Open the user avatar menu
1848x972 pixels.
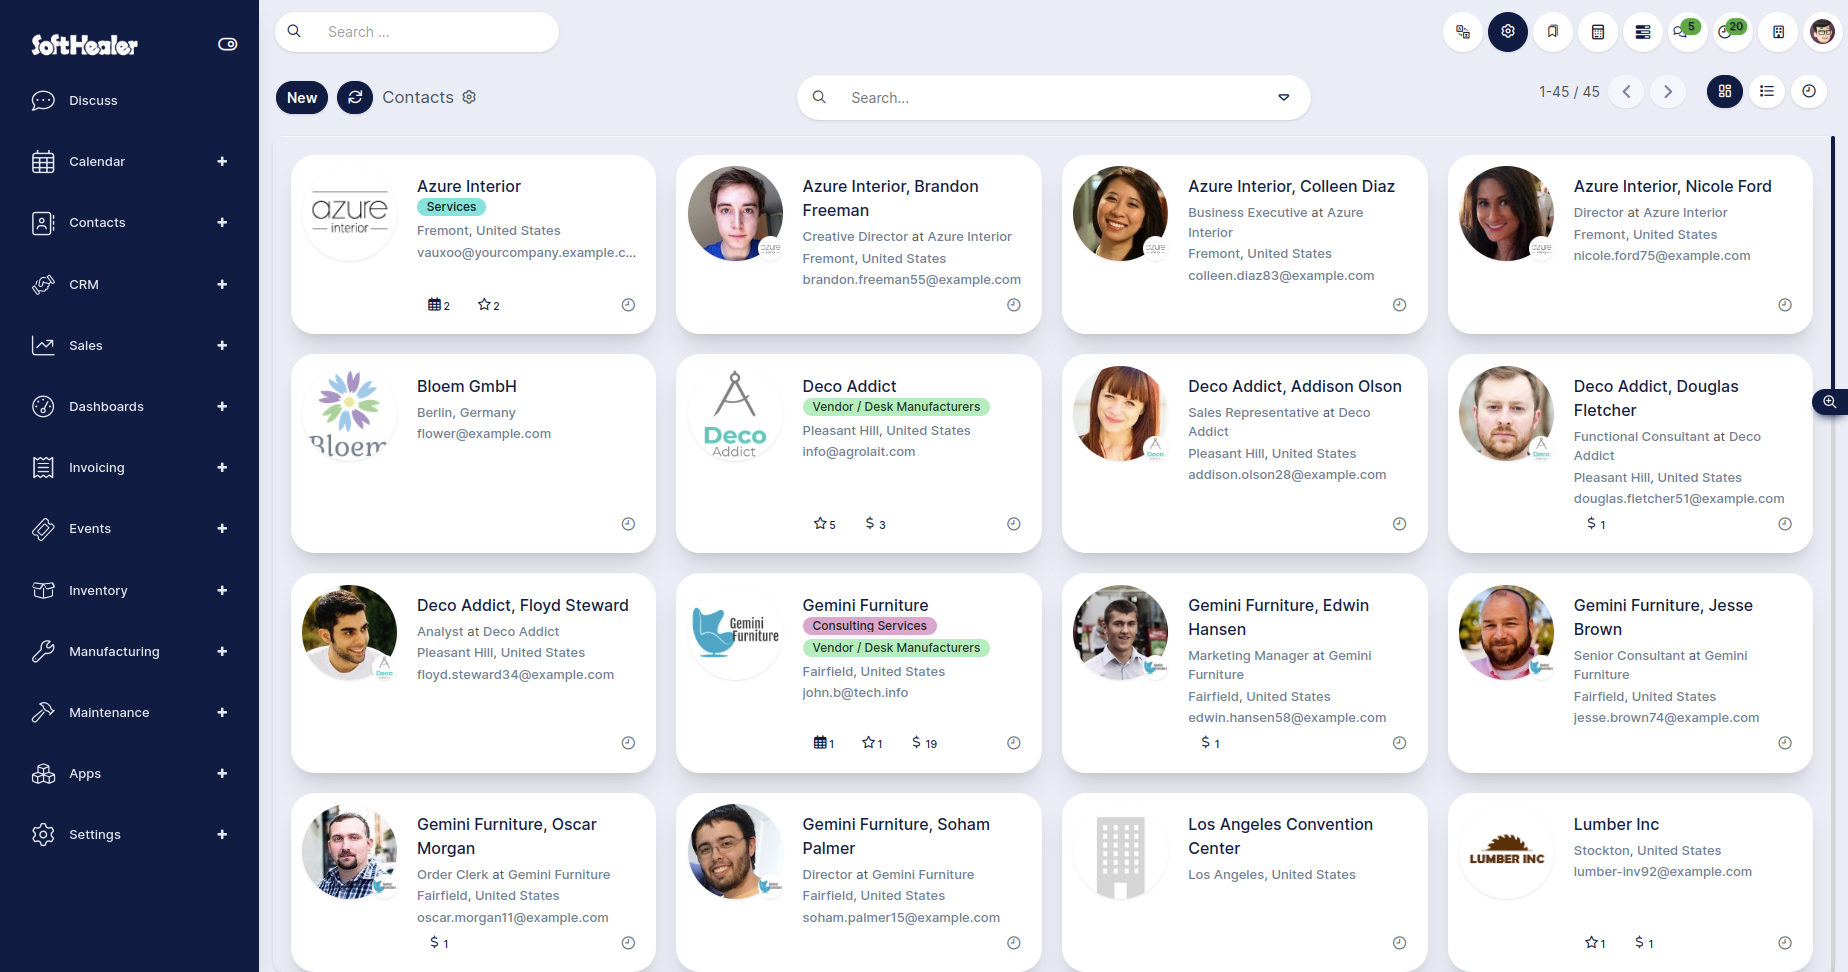tap(1823, 32)
